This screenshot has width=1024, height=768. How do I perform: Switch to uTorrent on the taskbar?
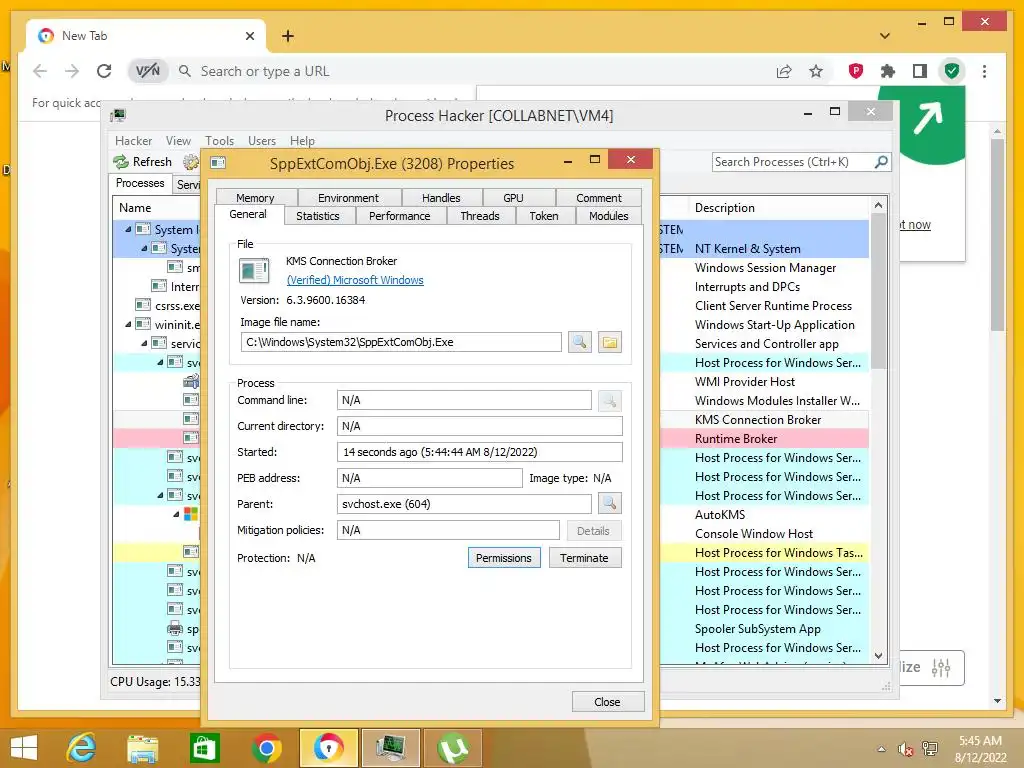[x=453, y=748]
